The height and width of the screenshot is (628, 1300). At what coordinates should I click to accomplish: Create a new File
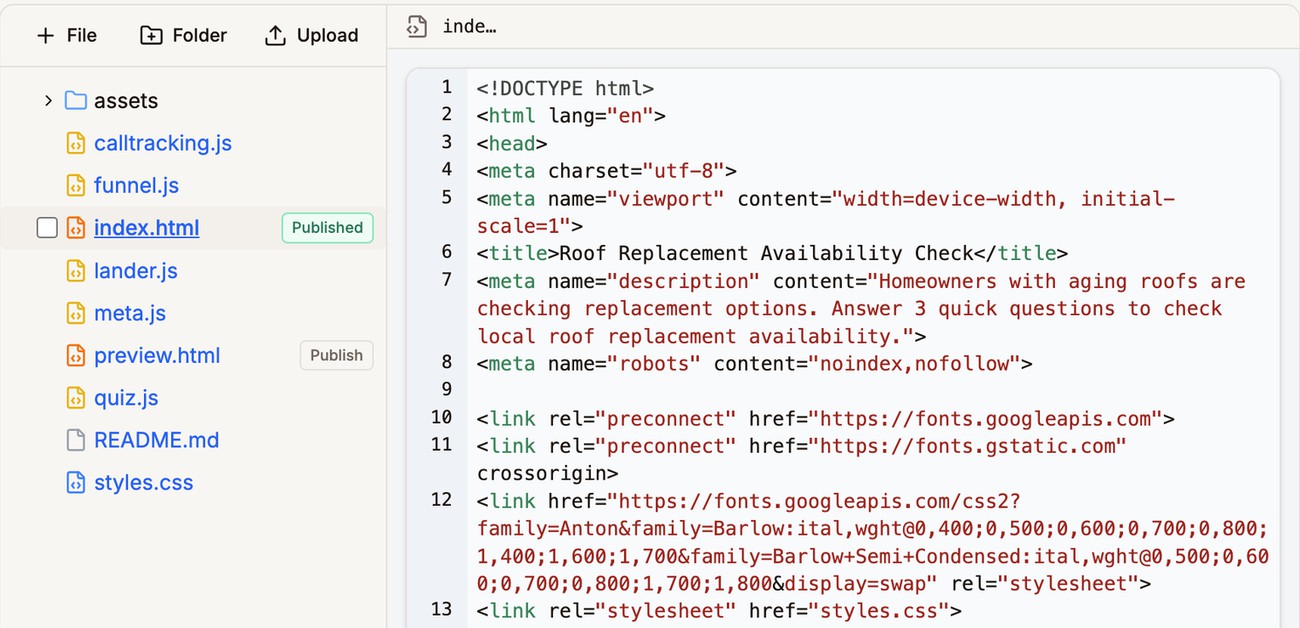click(66, 35)
